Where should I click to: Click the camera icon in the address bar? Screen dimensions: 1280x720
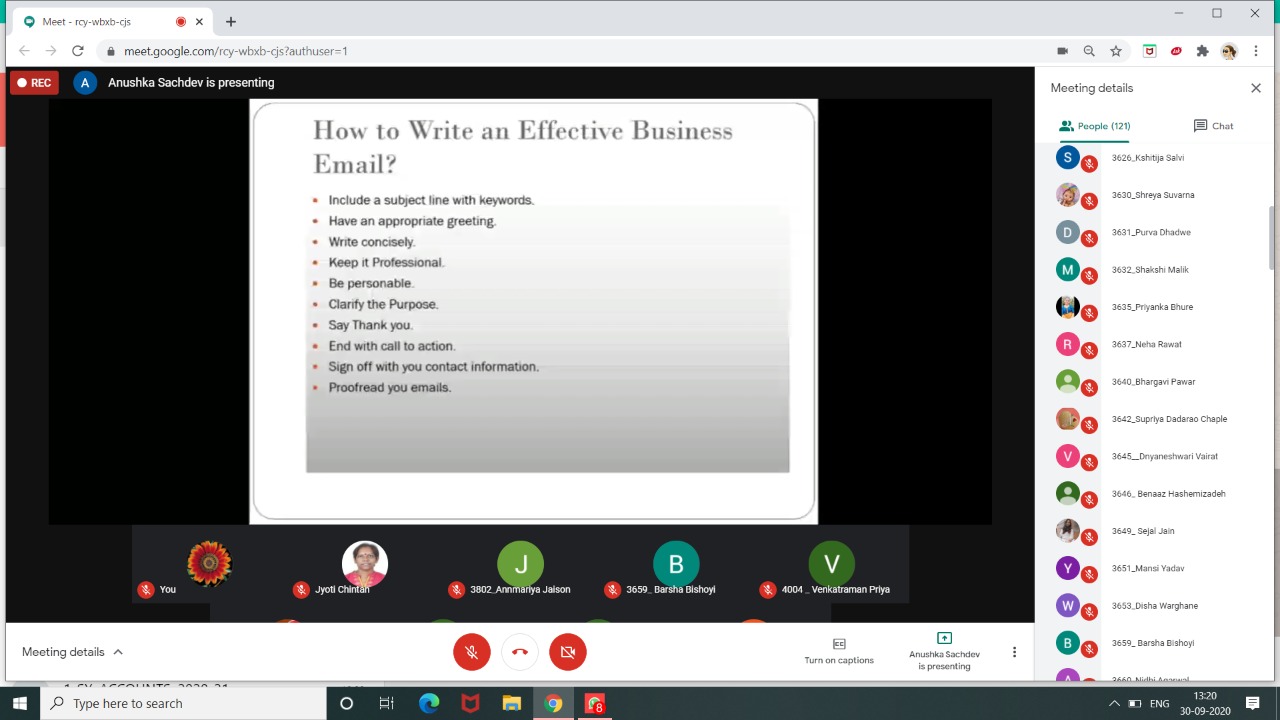1063,50
